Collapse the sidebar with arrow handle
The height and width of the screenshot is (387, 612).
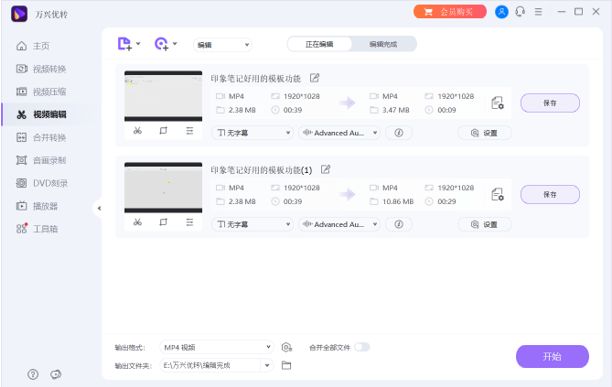(x=99, y=208)
